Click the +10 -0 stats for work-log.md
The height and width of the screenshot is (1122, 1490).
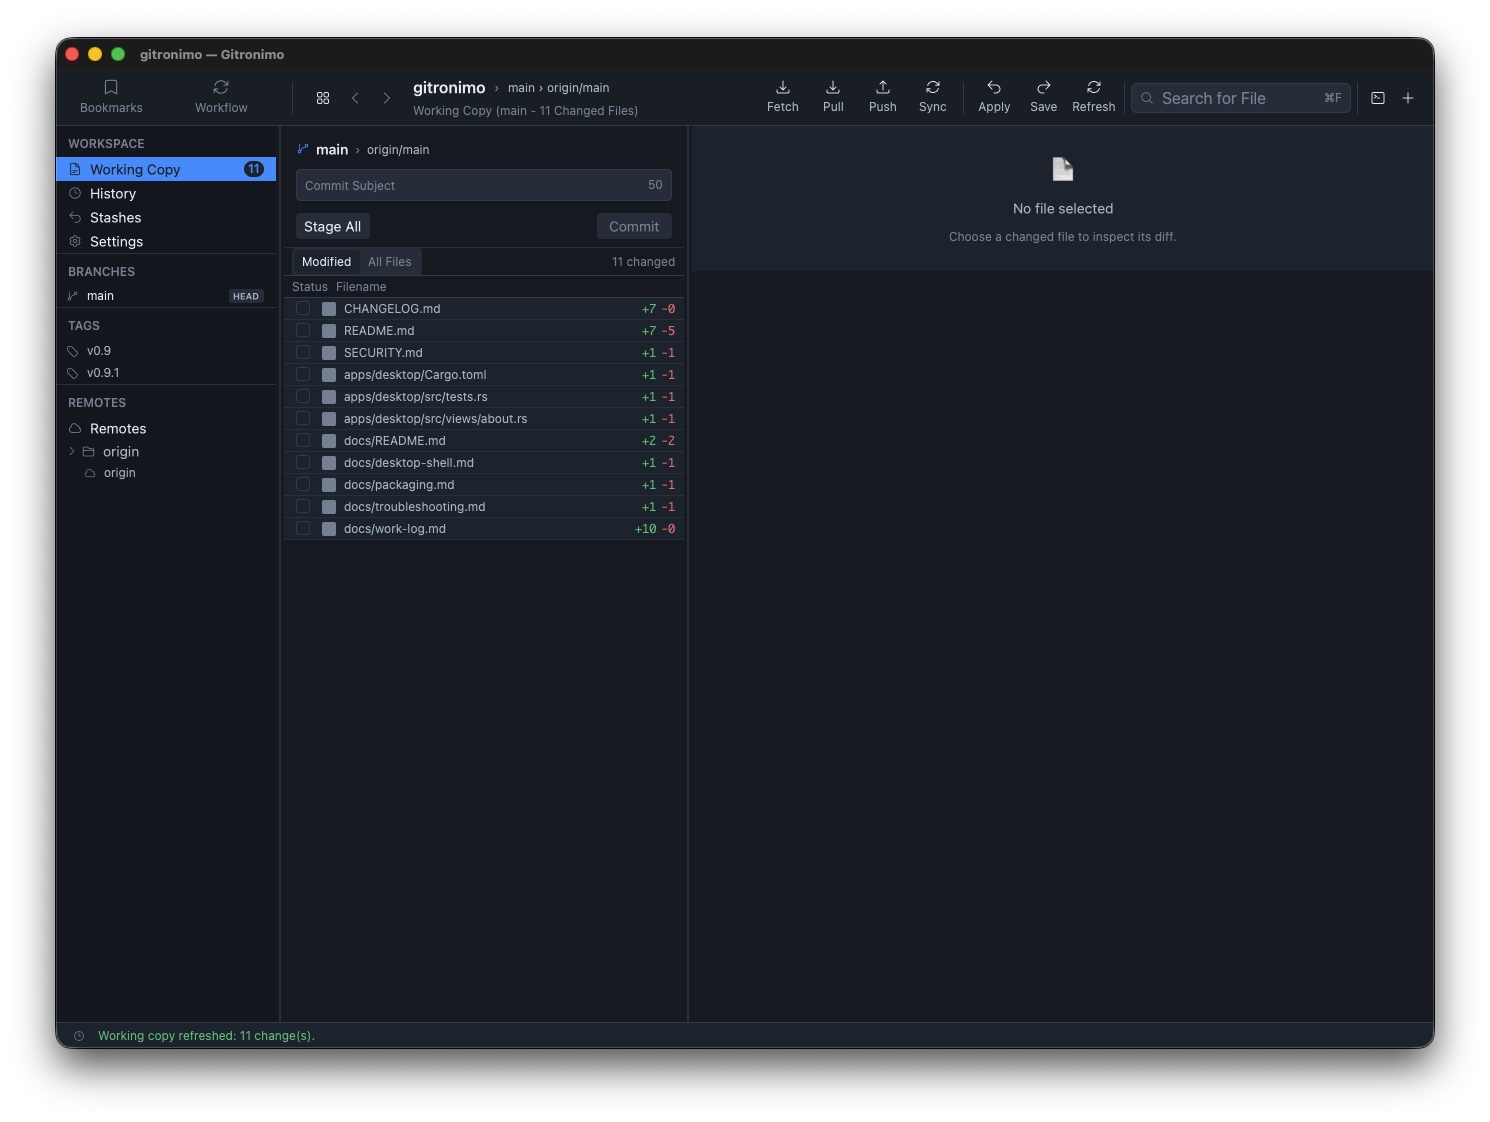click(655, 529)
